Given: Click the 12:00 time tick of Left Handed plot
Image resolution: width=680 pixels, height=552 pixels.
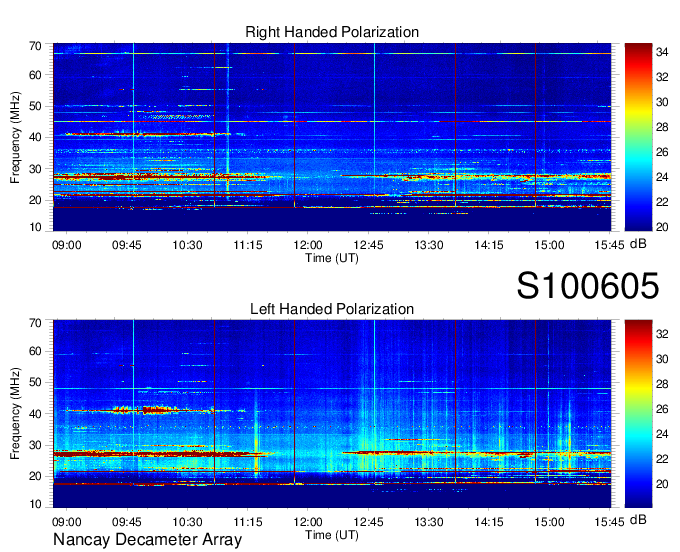Looking at the screenshot, I should coord(308,522).
